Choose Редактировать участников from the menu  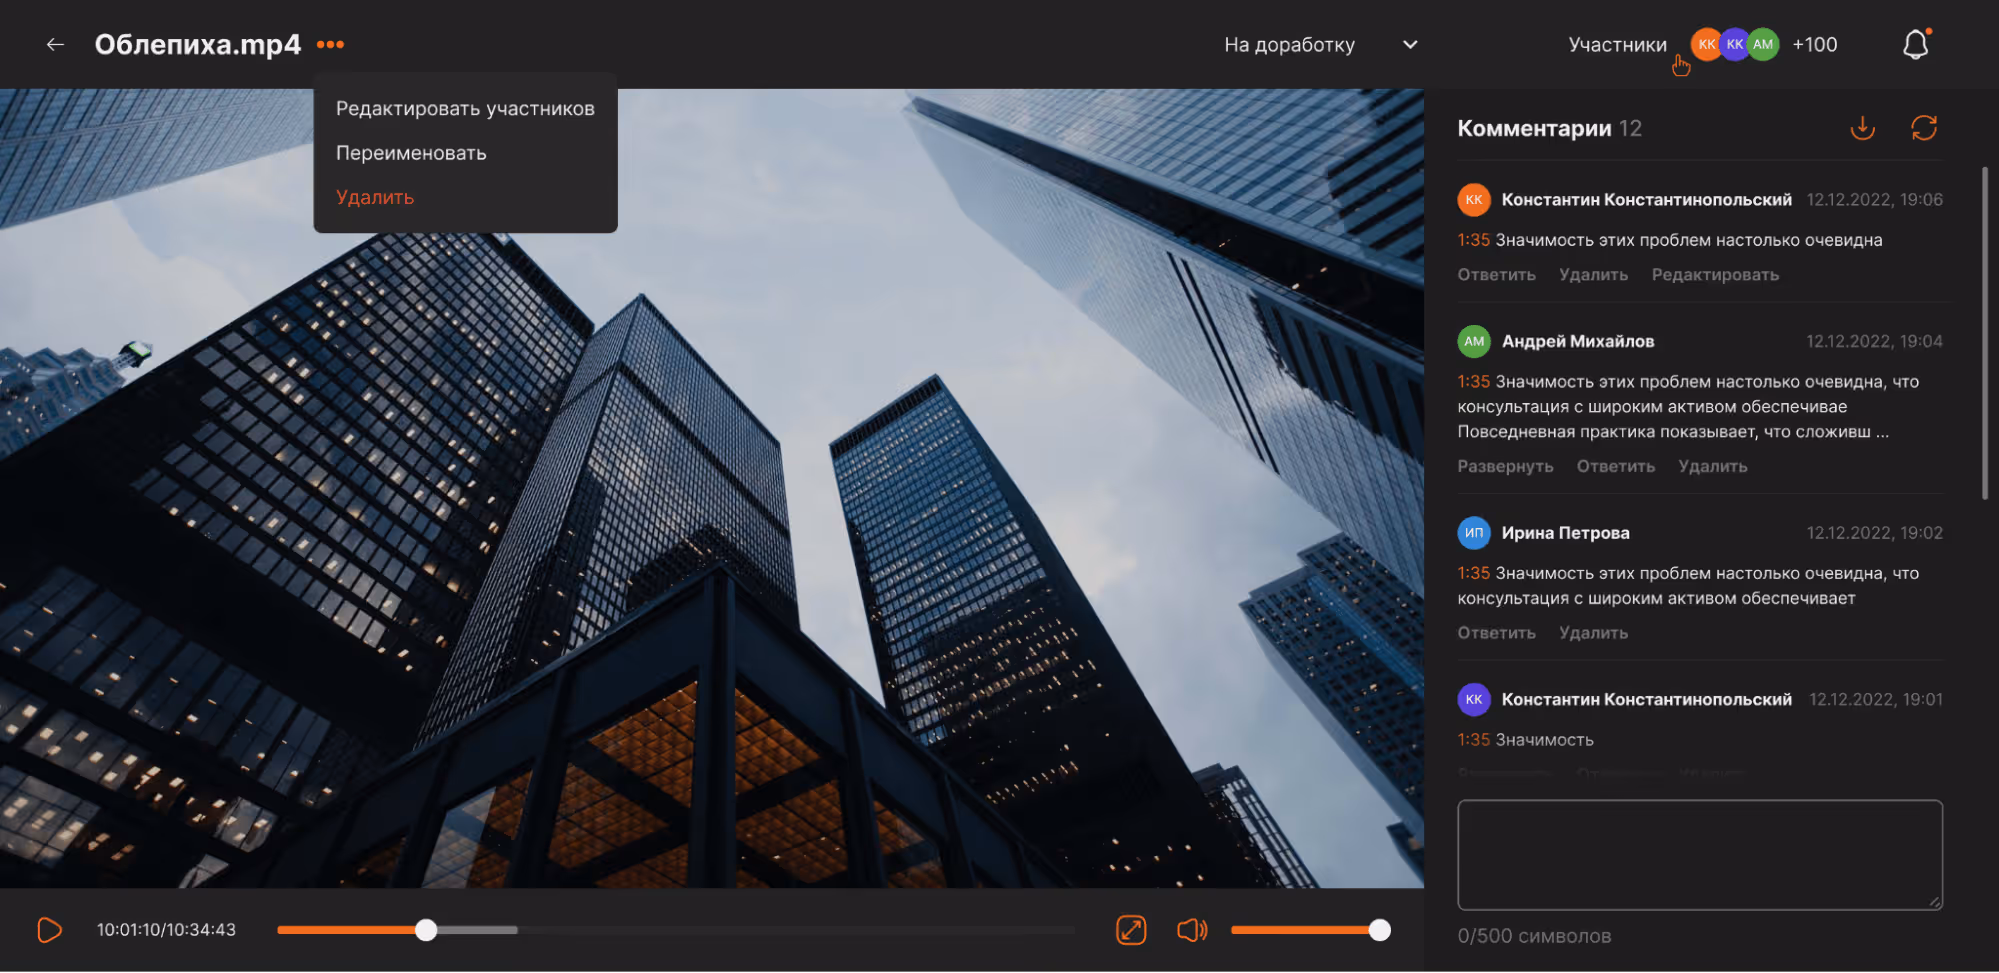pyautogui.click(x=465, y=108)
